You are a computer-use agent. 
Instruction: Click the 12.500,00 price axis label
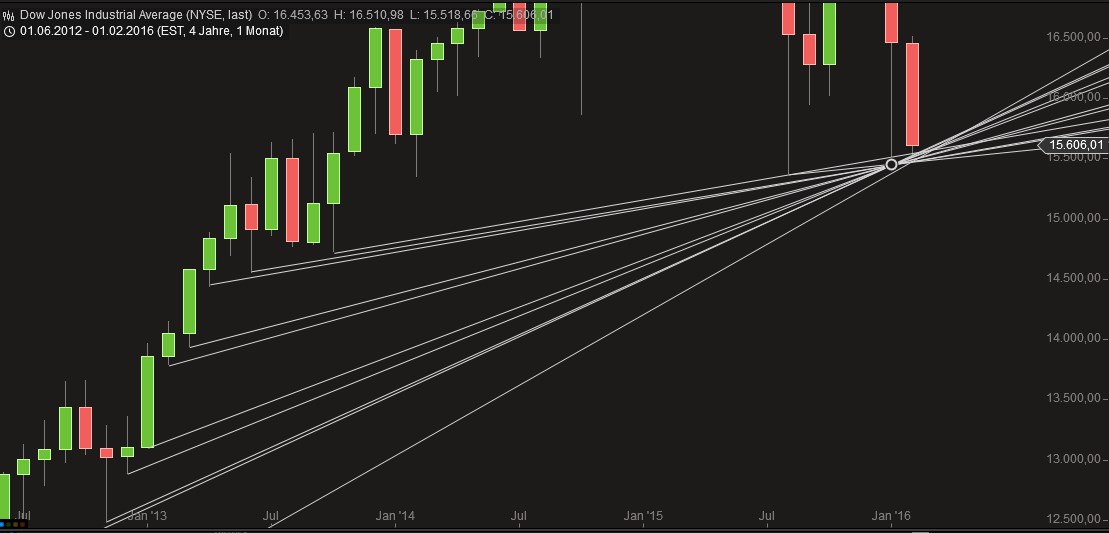(x=1074, y=519)
